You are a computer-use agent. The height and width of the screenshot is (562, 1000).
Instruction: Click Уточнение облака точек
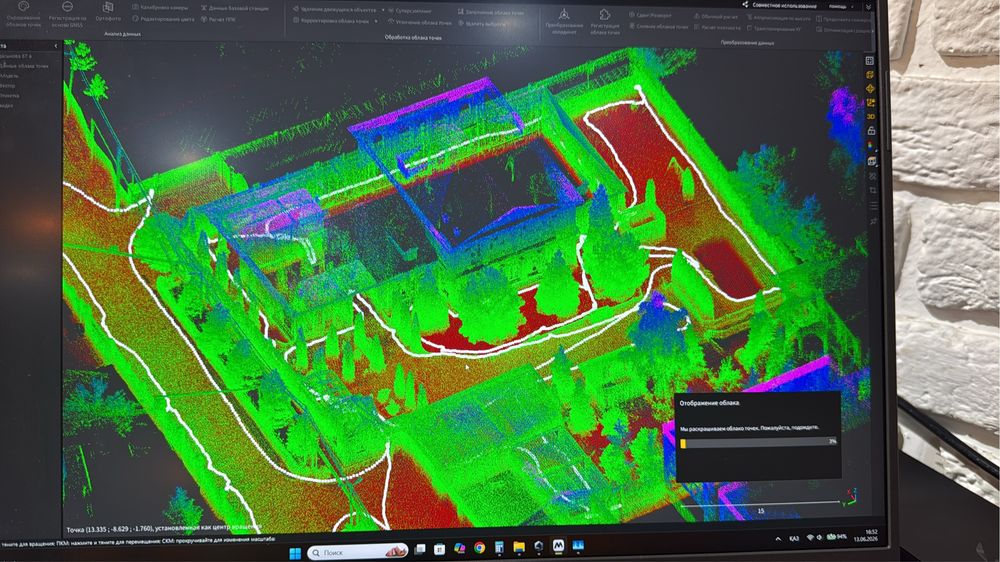(420, 22)
